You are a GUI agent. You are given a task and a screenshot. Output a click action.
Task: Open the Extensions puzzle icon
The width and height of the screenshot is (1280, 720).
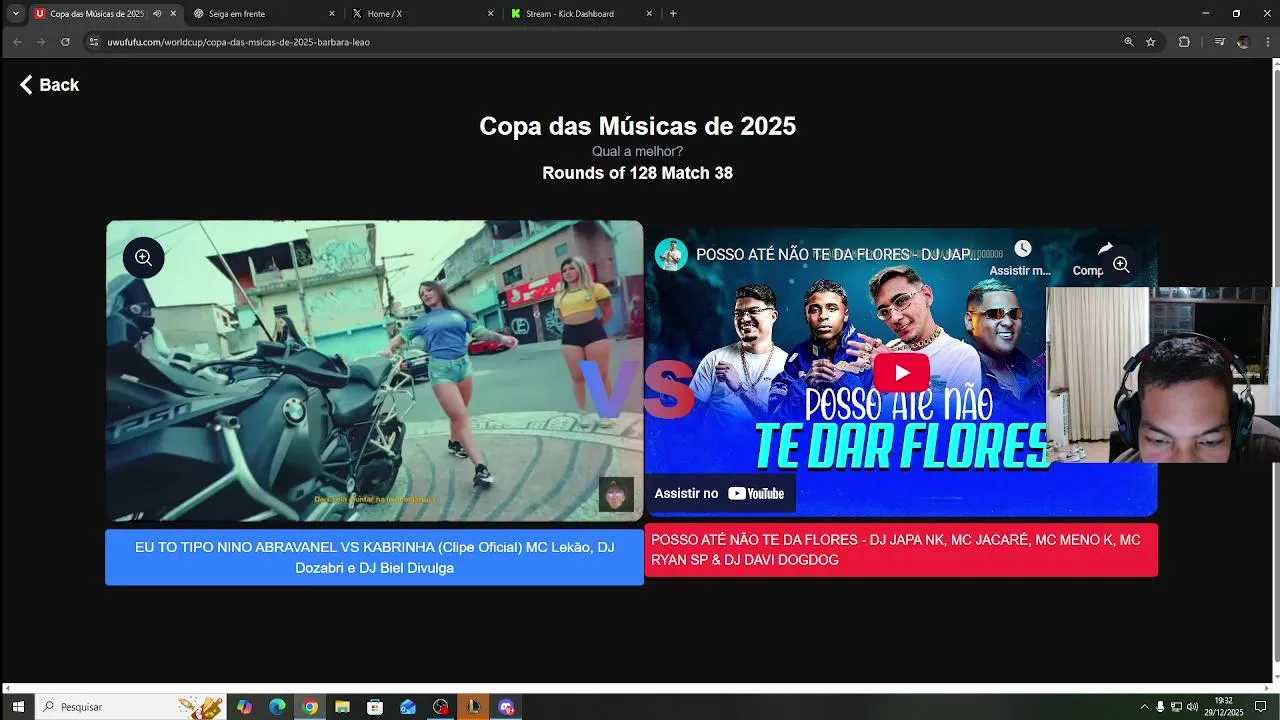(x=1185, y=42)
